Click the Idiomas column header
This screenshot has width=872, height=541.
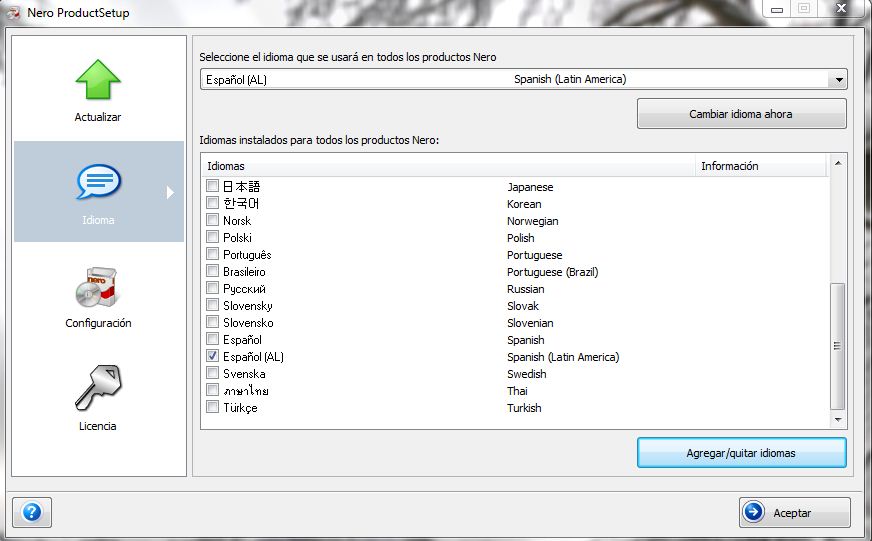pyautogui.click(x=448, y=166)
